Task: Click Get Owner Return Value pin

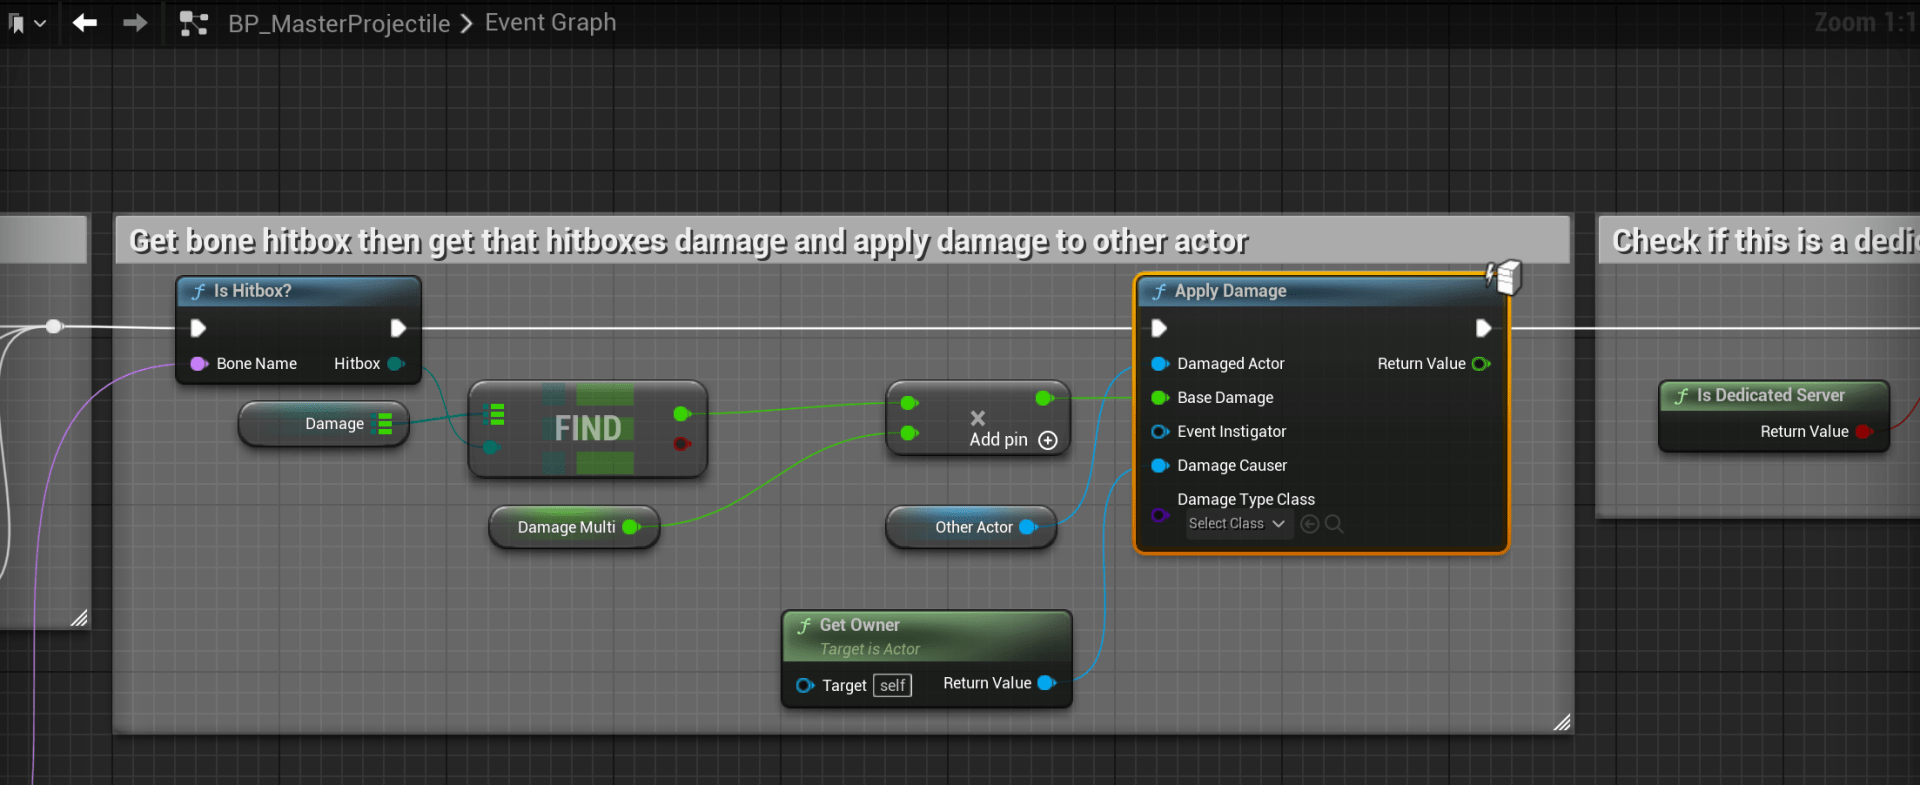Action: 1047,683
